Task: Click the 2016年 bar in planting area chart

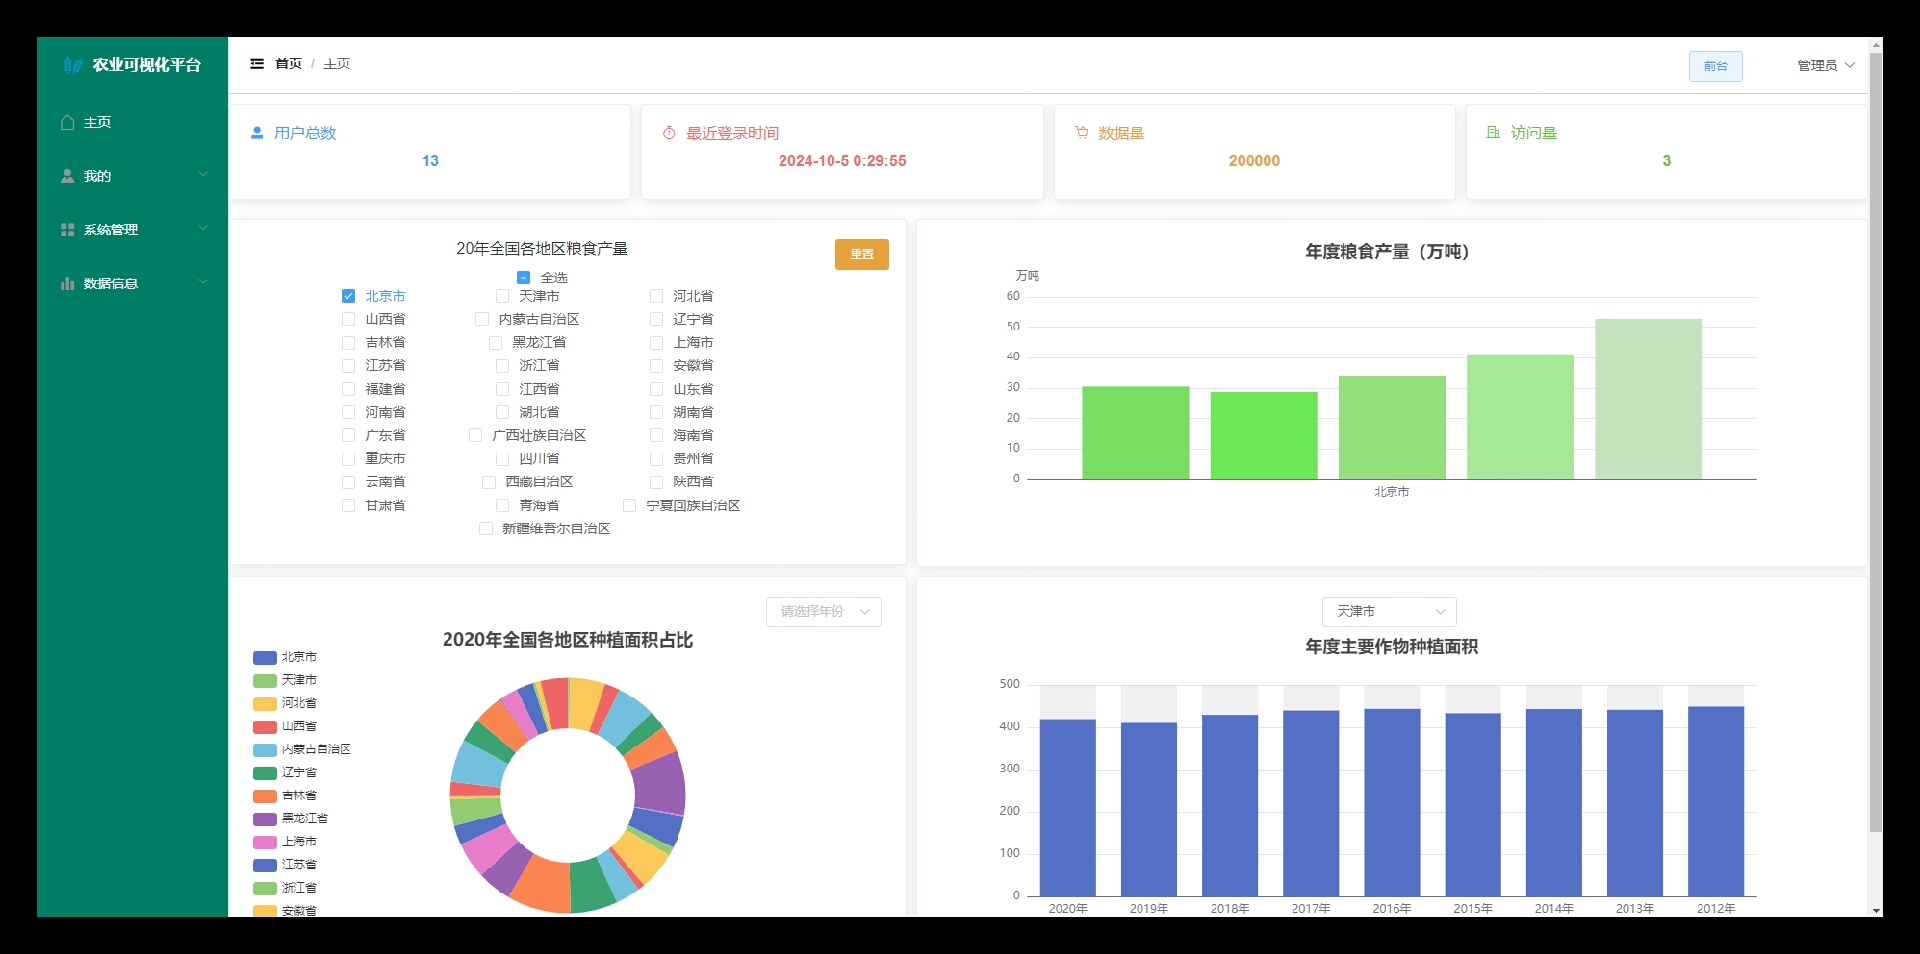Action: pos(1392,802)
